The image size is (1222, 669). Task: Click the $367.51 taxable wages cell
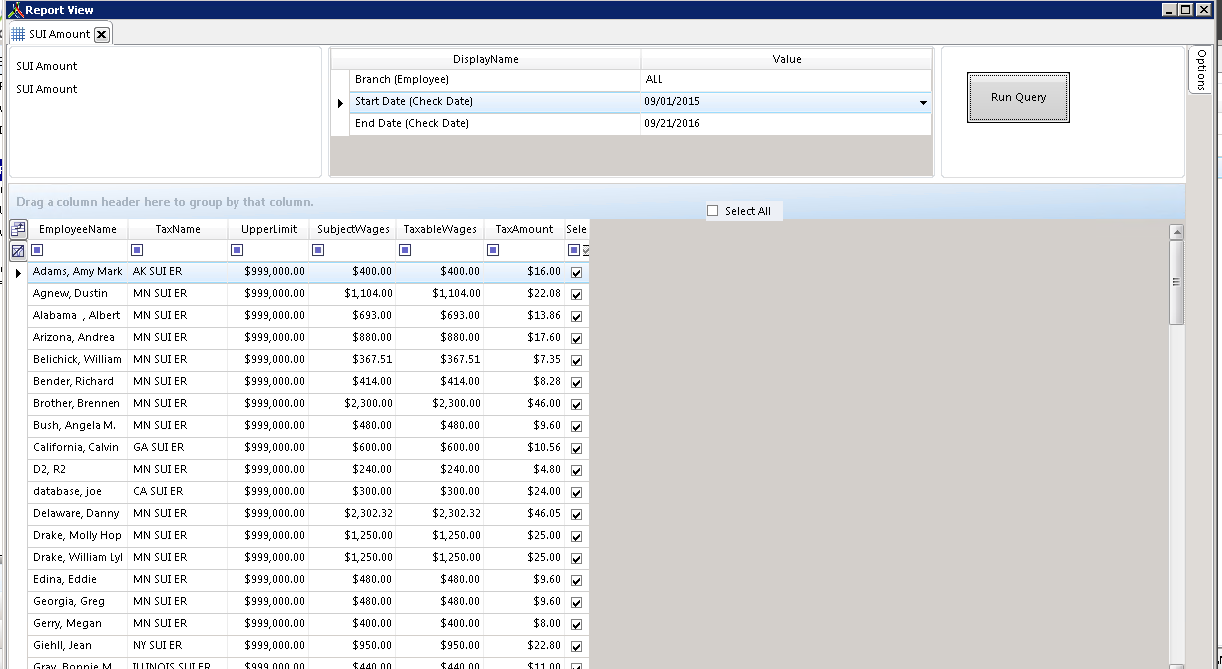click(440, 360)
